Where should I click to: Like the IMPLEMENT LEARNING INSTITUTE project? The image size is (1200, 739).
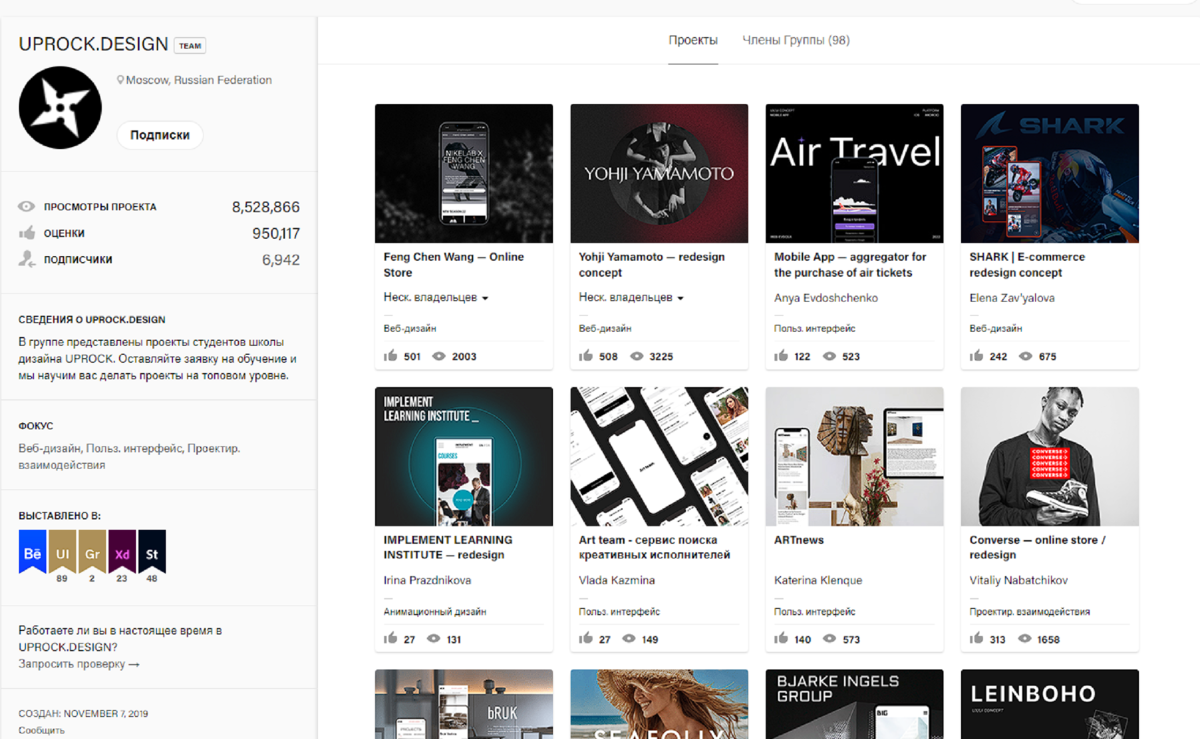(x=391, y=639)
